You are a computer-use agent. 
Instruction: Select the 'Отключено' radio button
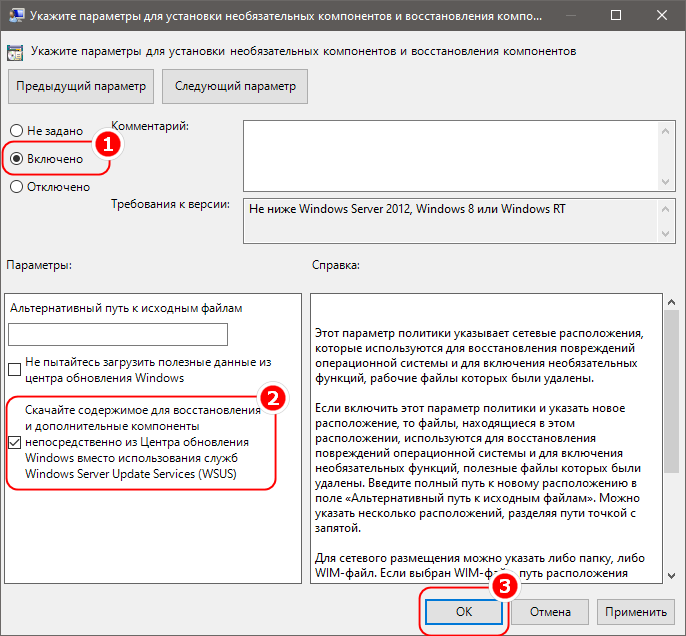pos(16,186)
